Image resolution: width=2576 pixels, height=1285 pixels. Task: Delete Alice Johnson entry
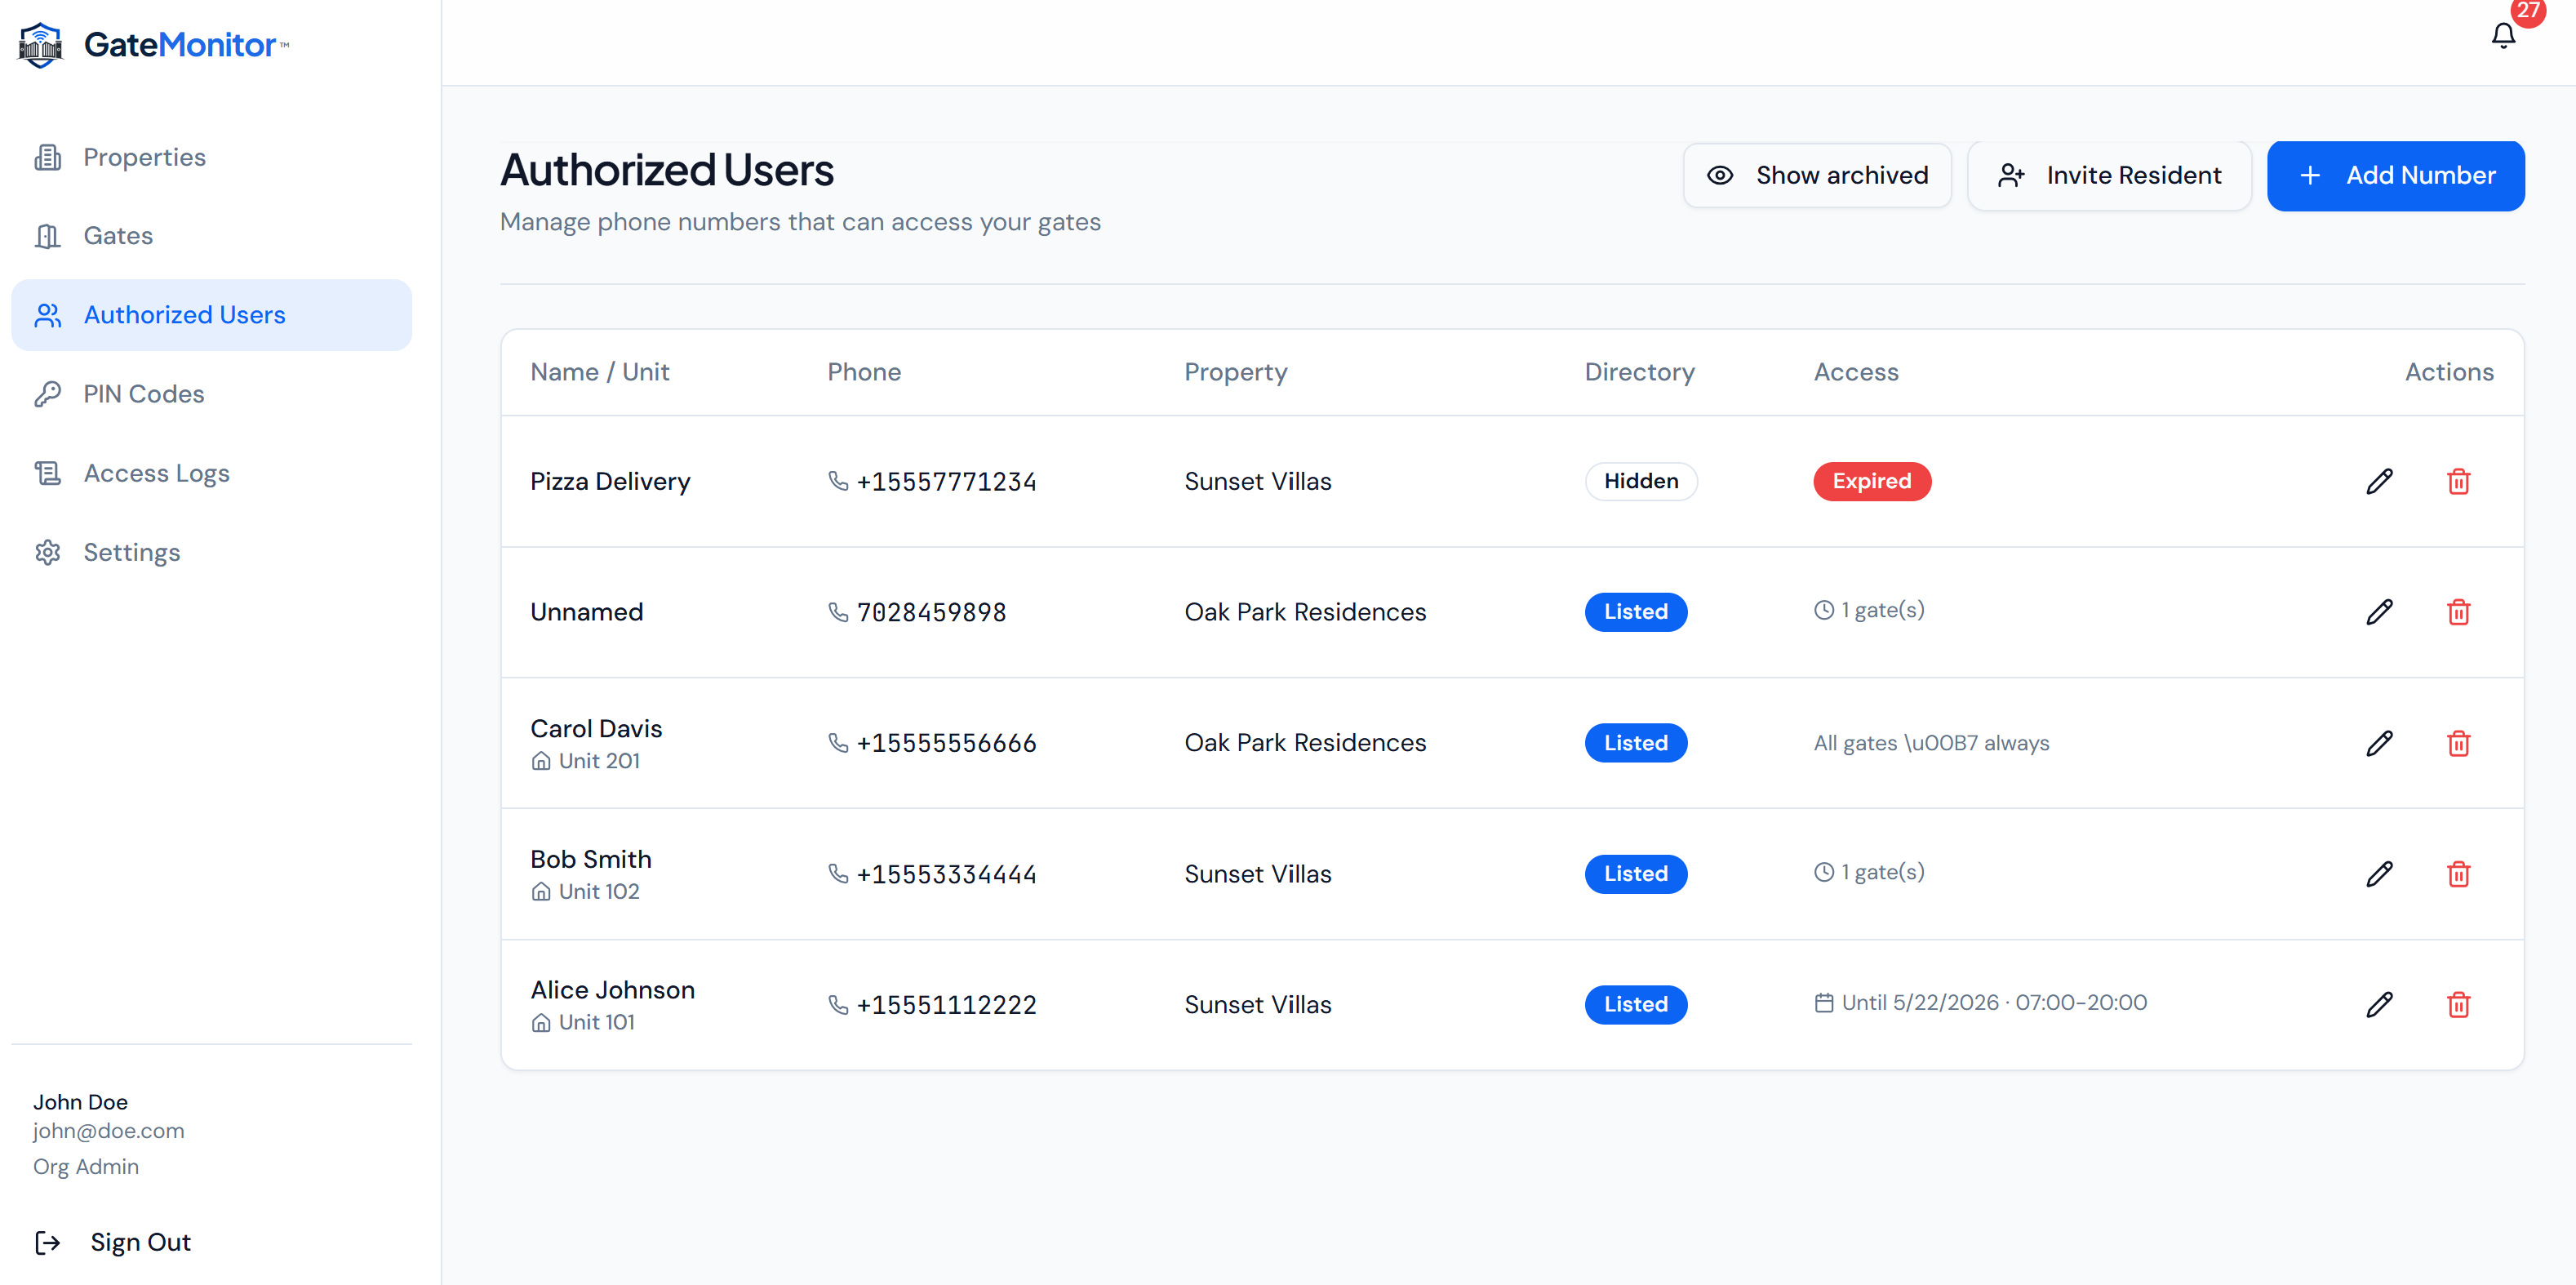(x=2458, y=1004)
